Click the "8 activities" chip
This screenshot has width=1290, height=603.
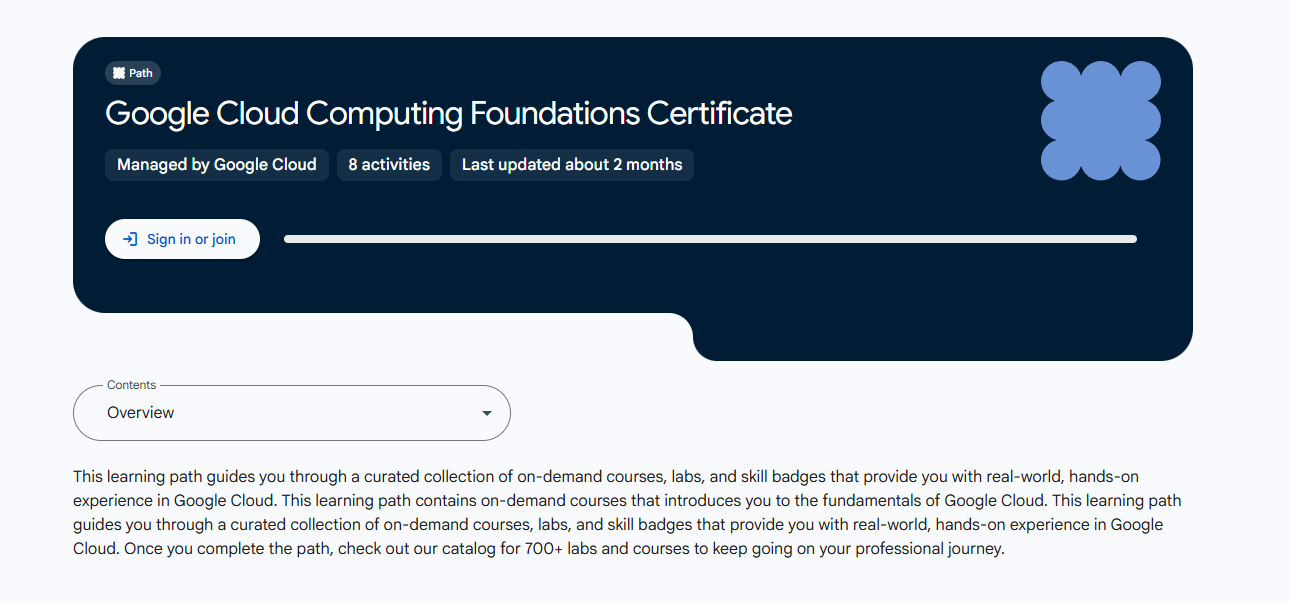pos(389,165)
